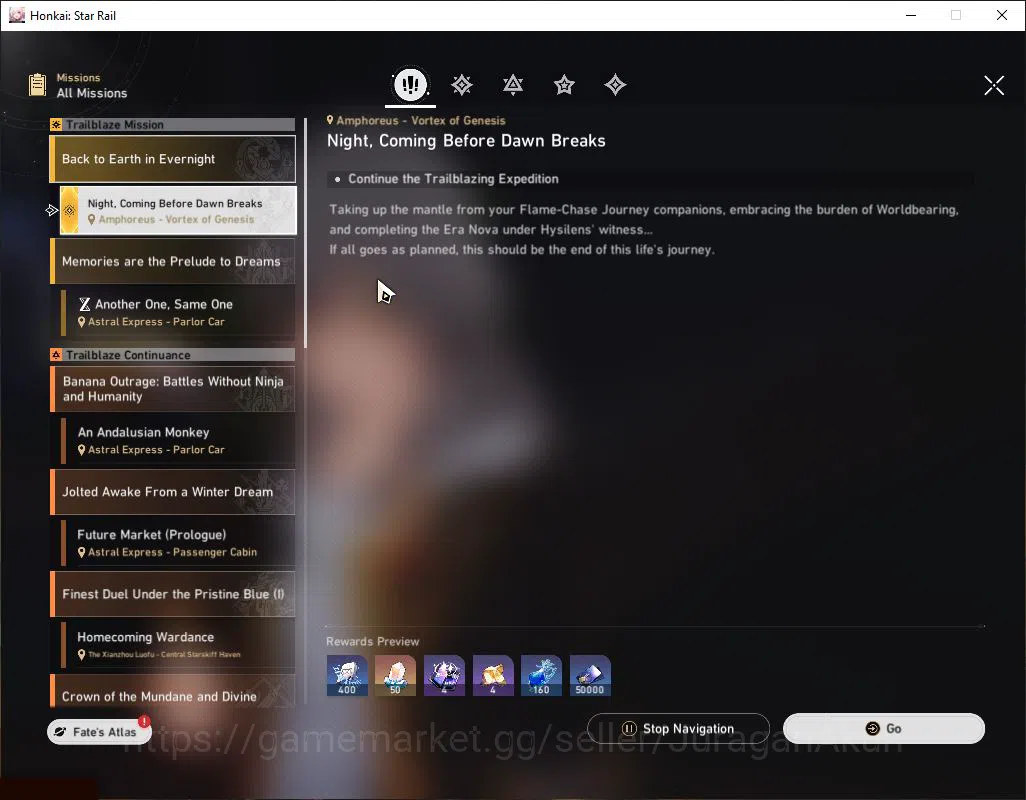1026x800 pixels.
Task: Toggle the Jolted Awake From a Winter Dream chapter
Action: coord(173,492)
